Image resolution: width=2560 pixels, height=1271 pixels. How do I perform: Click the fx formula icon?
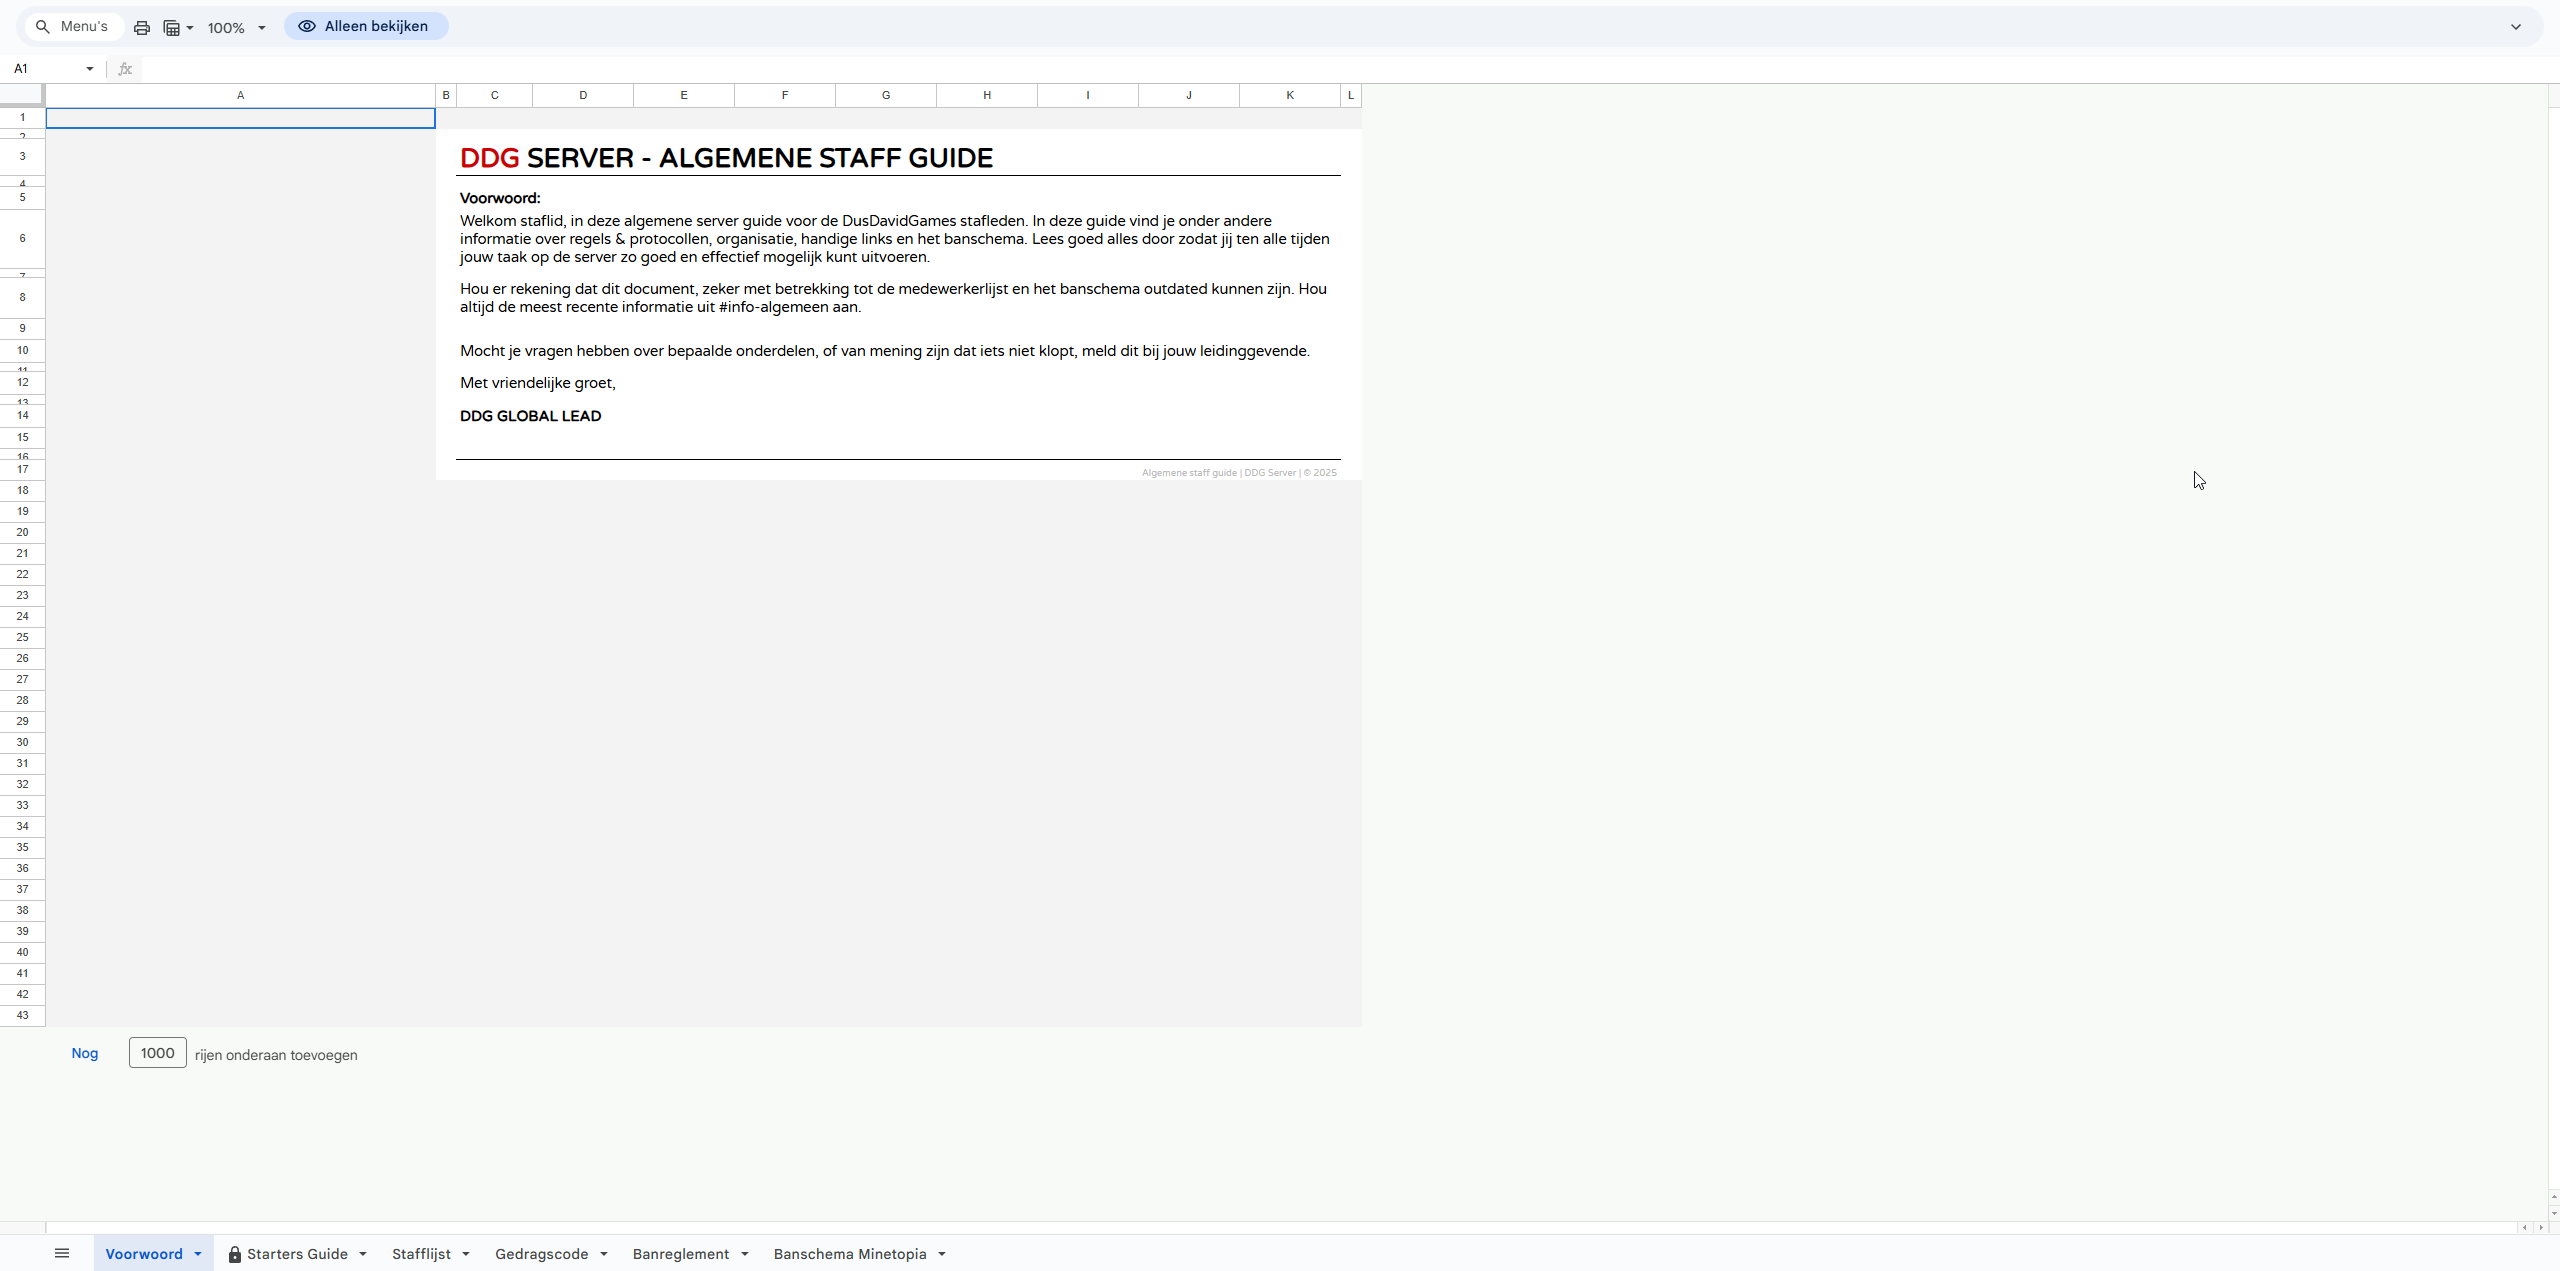pyautogui.click(x=125, y=69)
